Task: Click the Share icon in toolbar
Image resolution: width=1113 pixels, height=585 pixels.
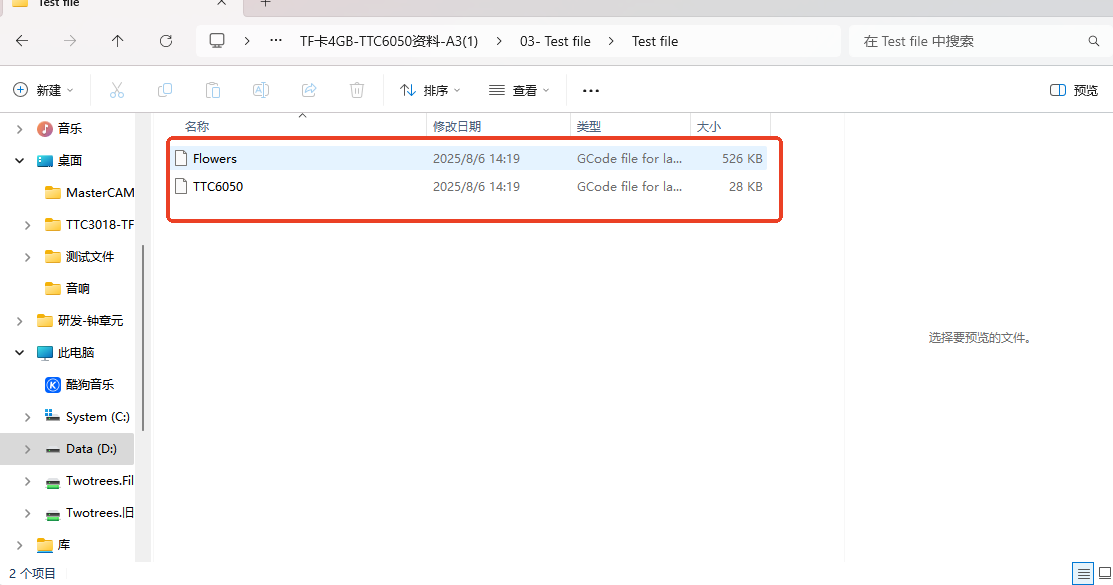Action: [309, 90]
